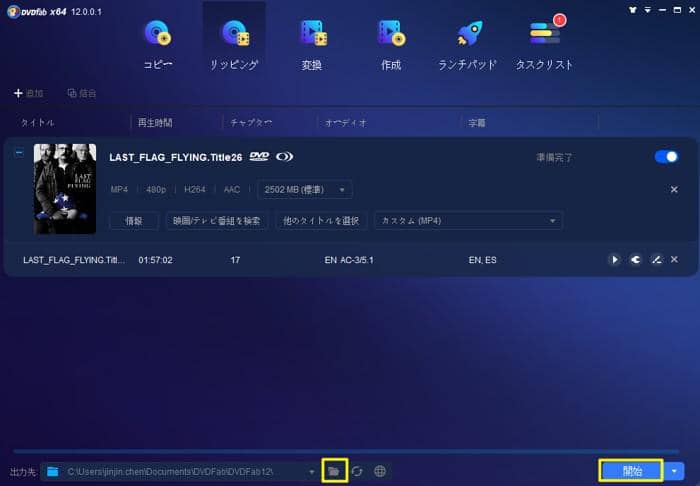
Task: Select the リッピング tab
Action: (x=235, y=45)
